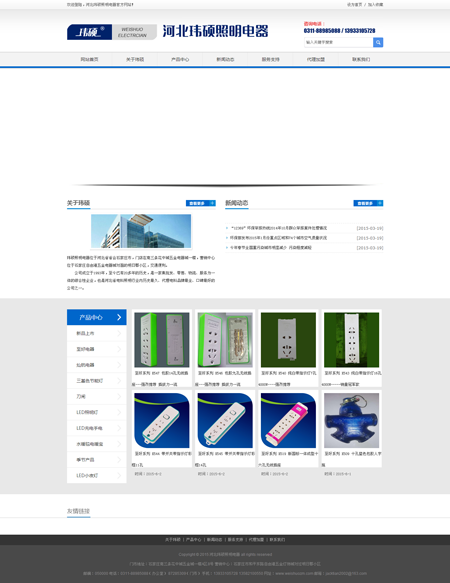Screen dimensions: 450x583
Task: Click the 伟硕 Weishuo Electrician logo
Action: tap(112, 32)
